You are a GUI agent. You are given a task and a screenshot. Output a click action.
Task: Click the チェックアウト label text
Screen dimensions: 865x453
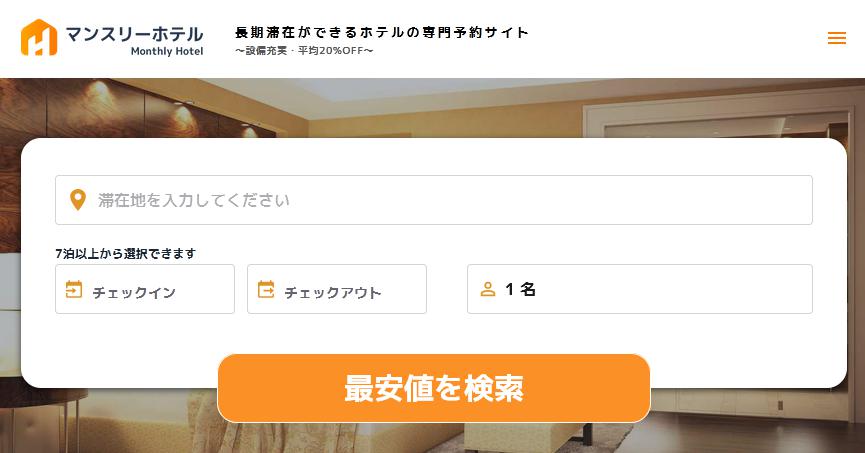click(x=333, y=292)
